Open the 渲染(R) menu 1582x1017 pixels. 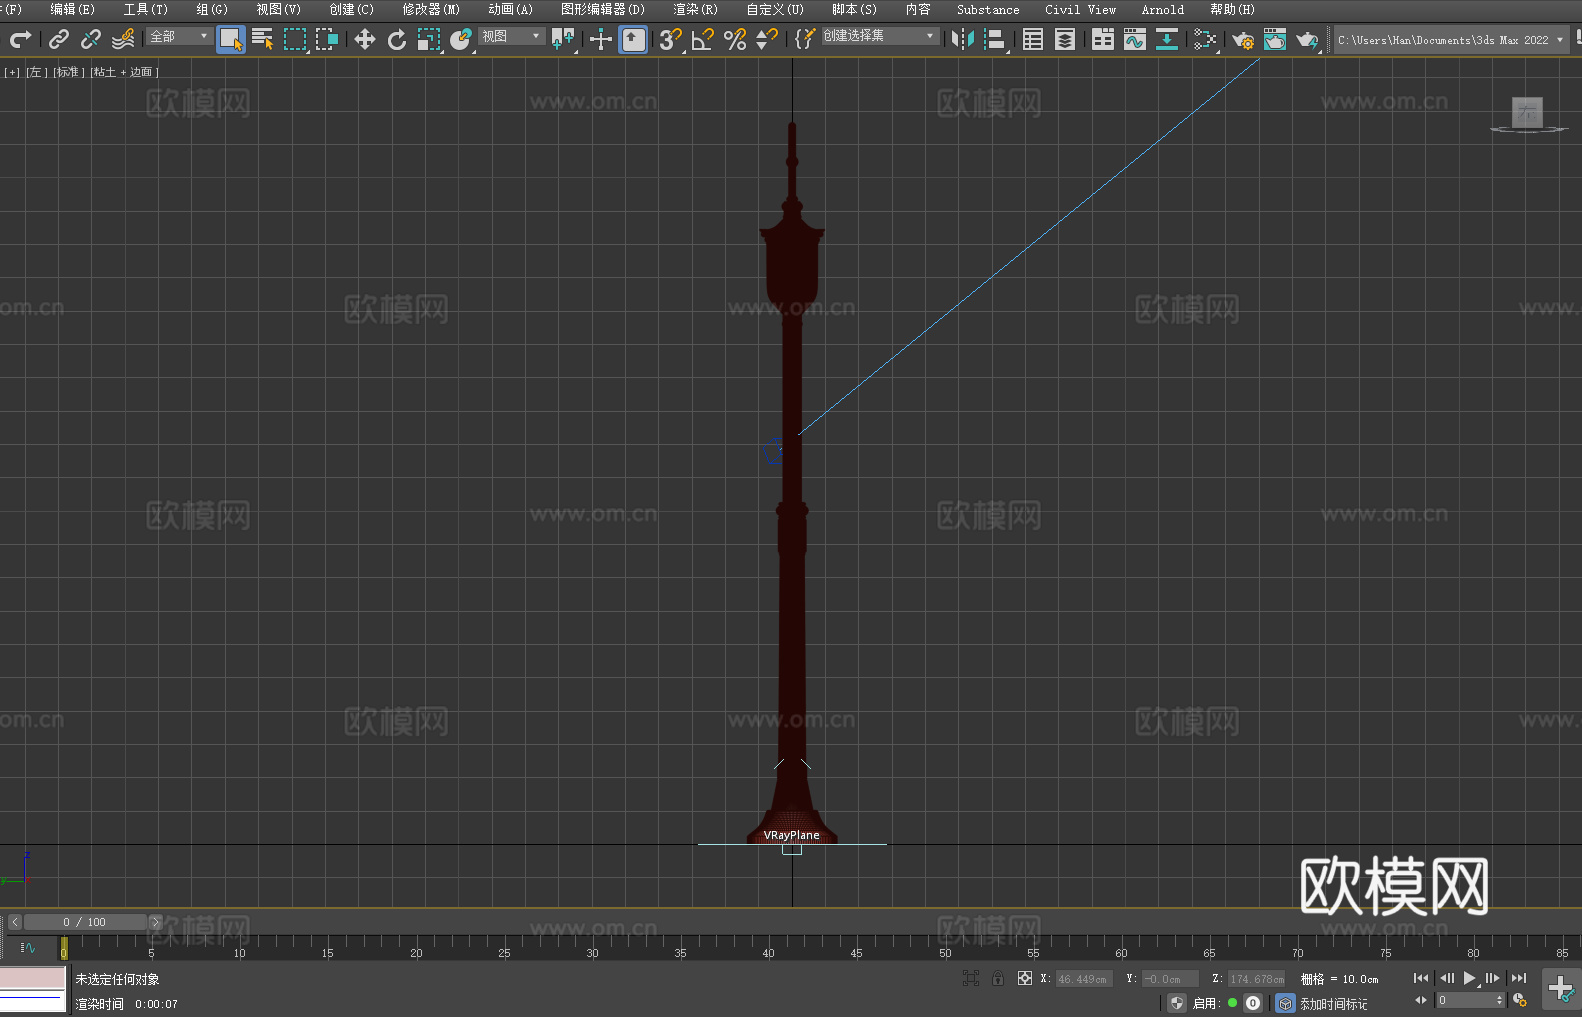[x=695, y=10]
